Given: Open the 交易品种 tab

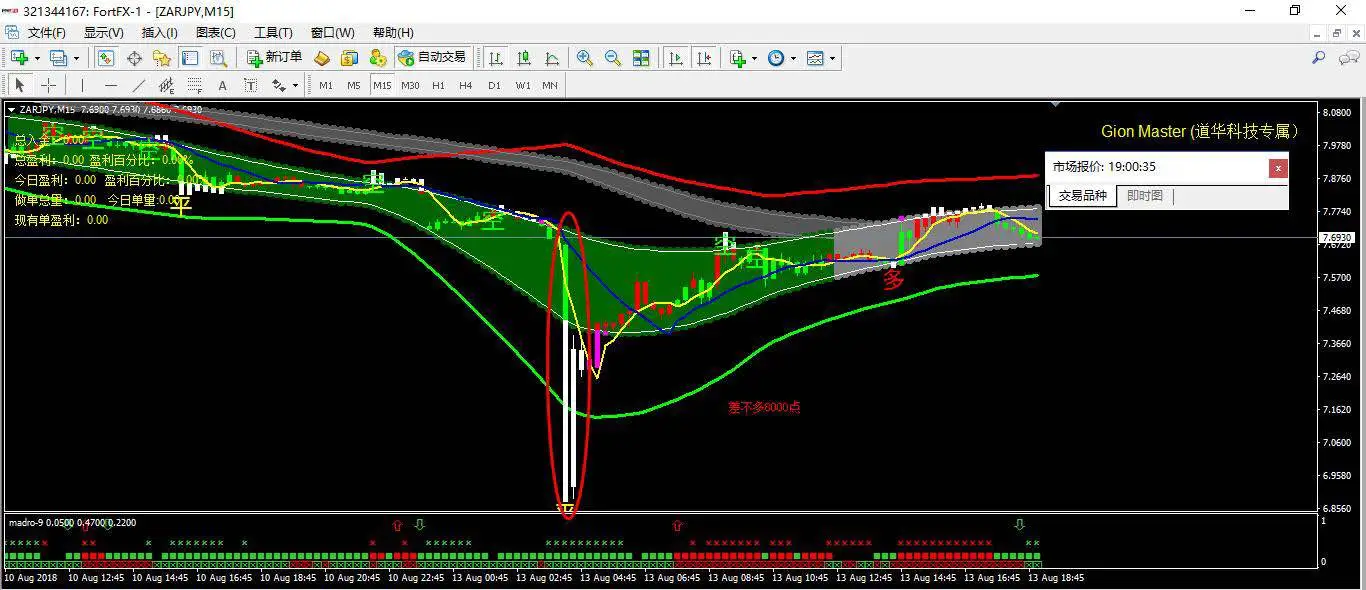Looking at the screenshot, I should (x=1083, y=196).
